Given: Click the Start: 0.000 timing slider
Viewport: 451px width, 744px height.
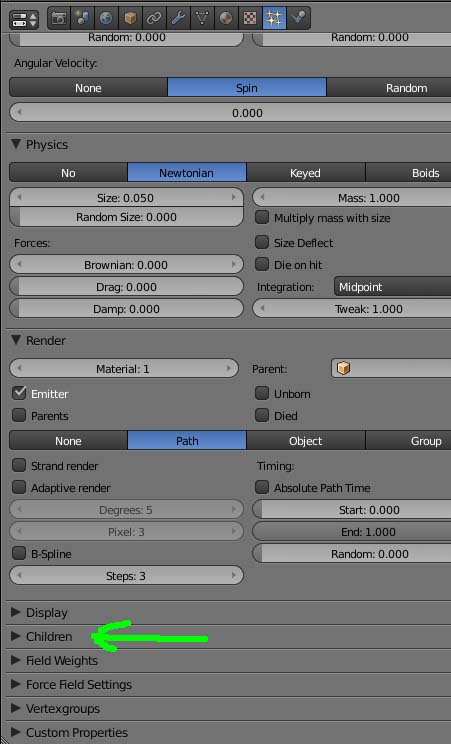Looking at the screenshot, I should pos(352,510).
